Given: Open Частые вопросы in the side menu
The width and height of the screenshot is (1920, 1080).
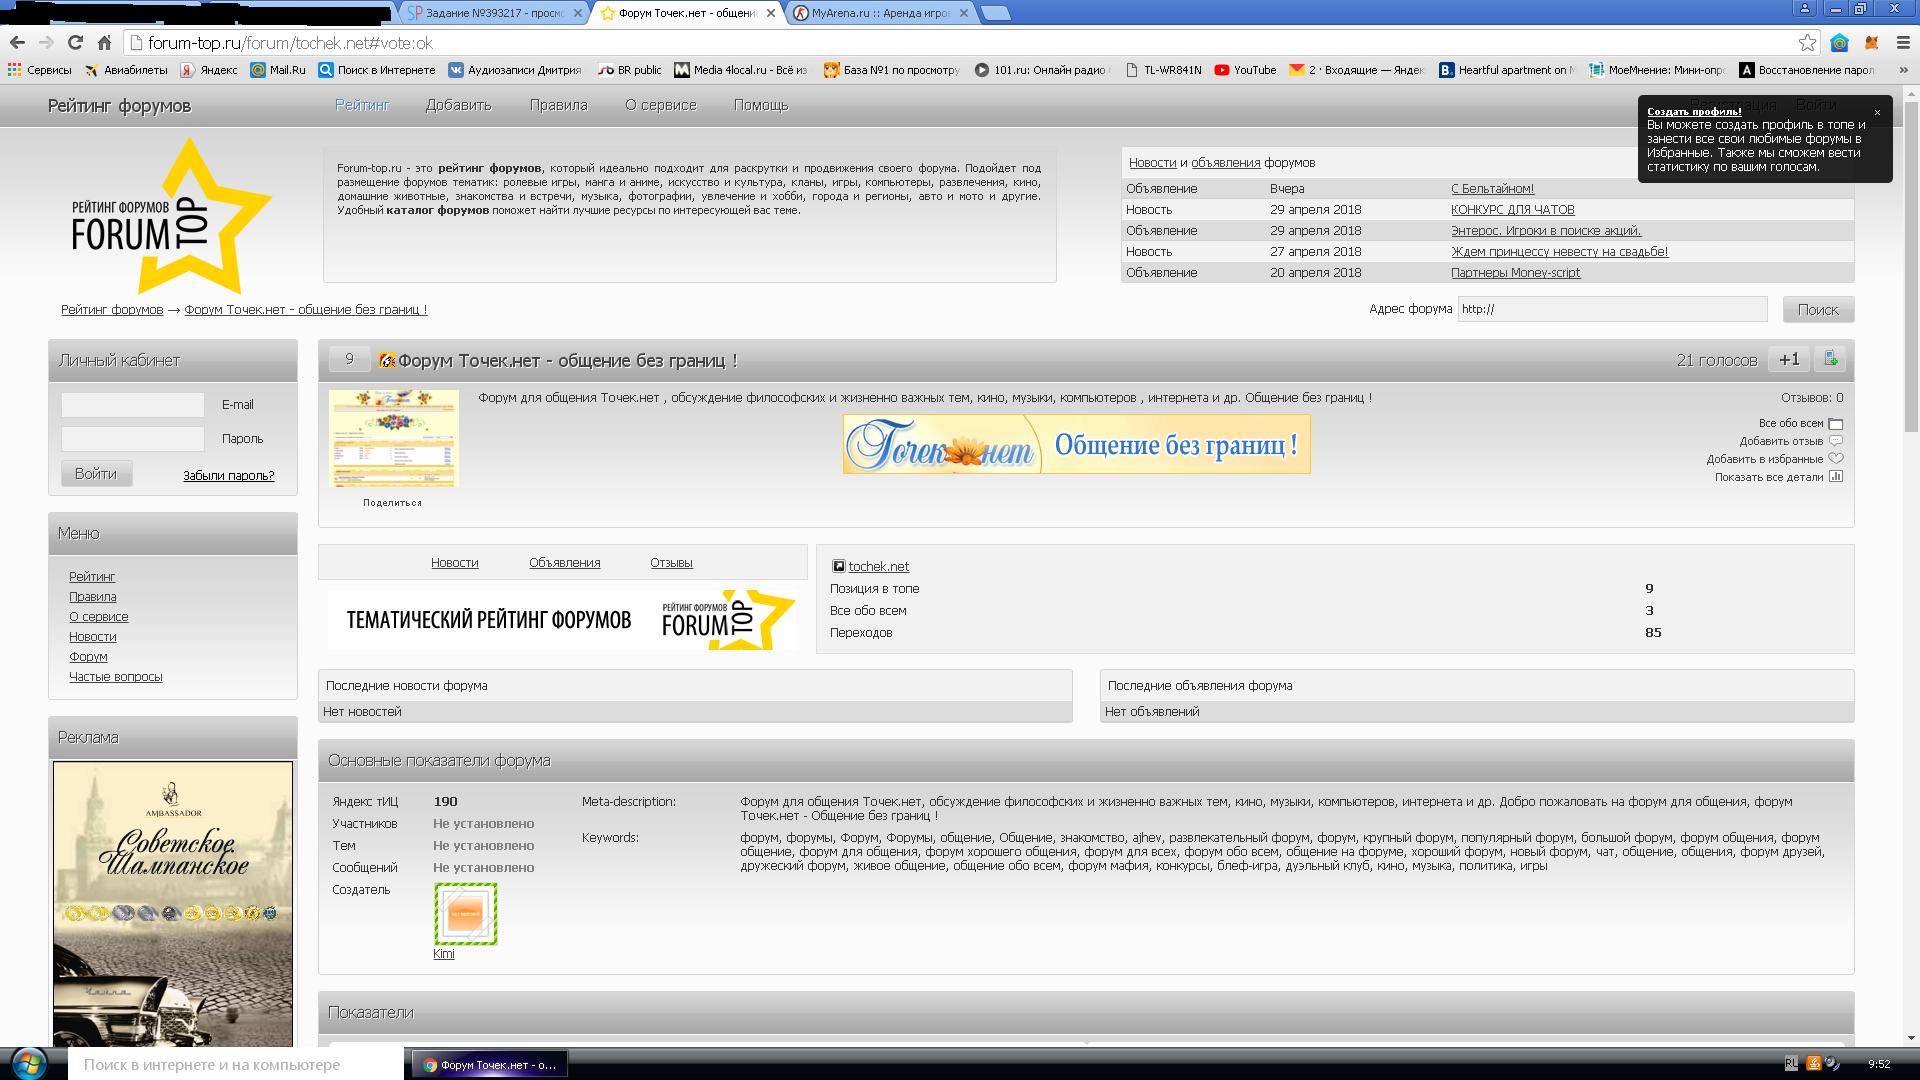Looking at the screenshot, I should coord(115,677).
